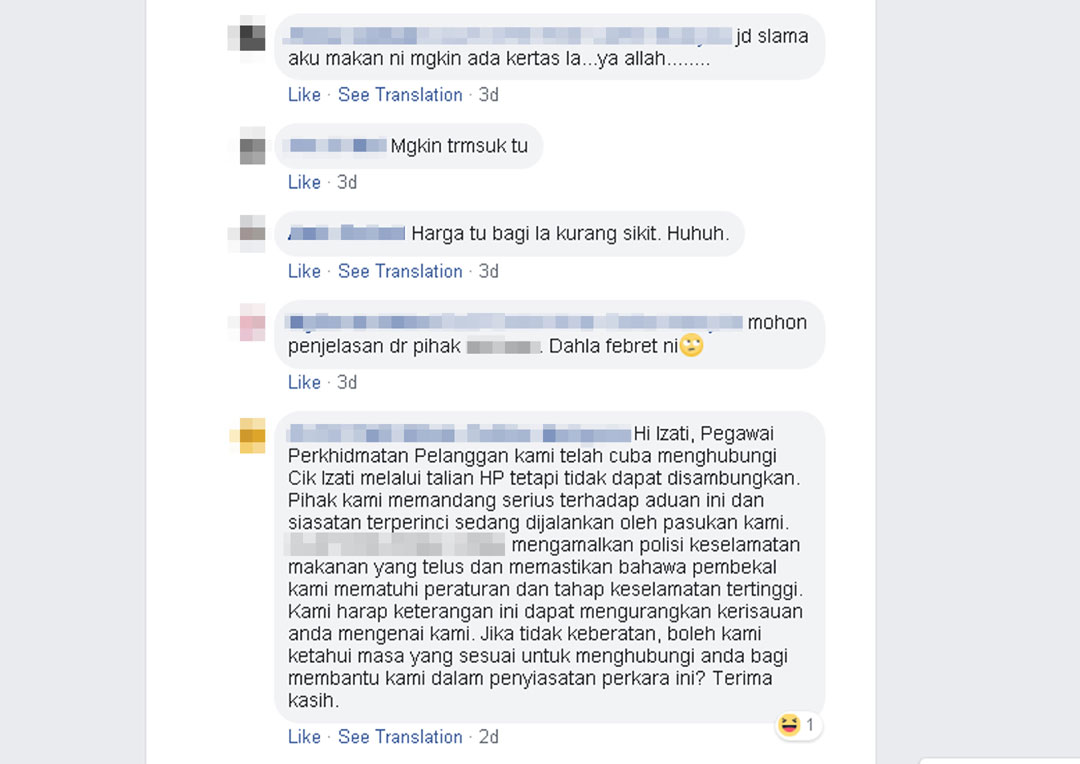The width and height of the screenshot is (1080, 764).
Task: Open blurred author name before 'Harga tu bagi'
Action: click(x=346, y=233)
